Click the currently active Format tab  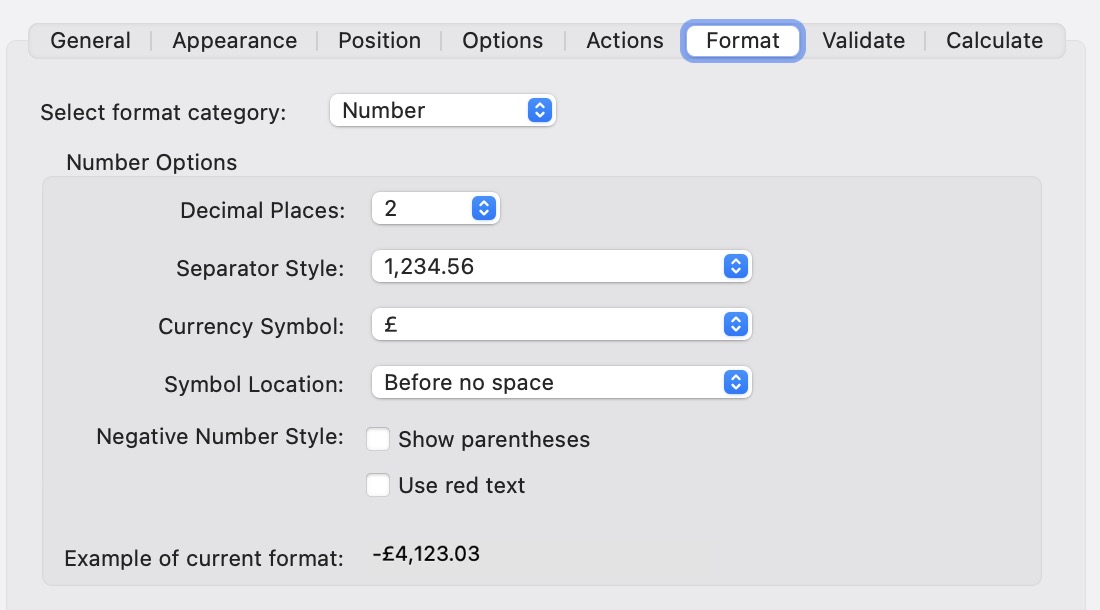click(x=742, y=41)
